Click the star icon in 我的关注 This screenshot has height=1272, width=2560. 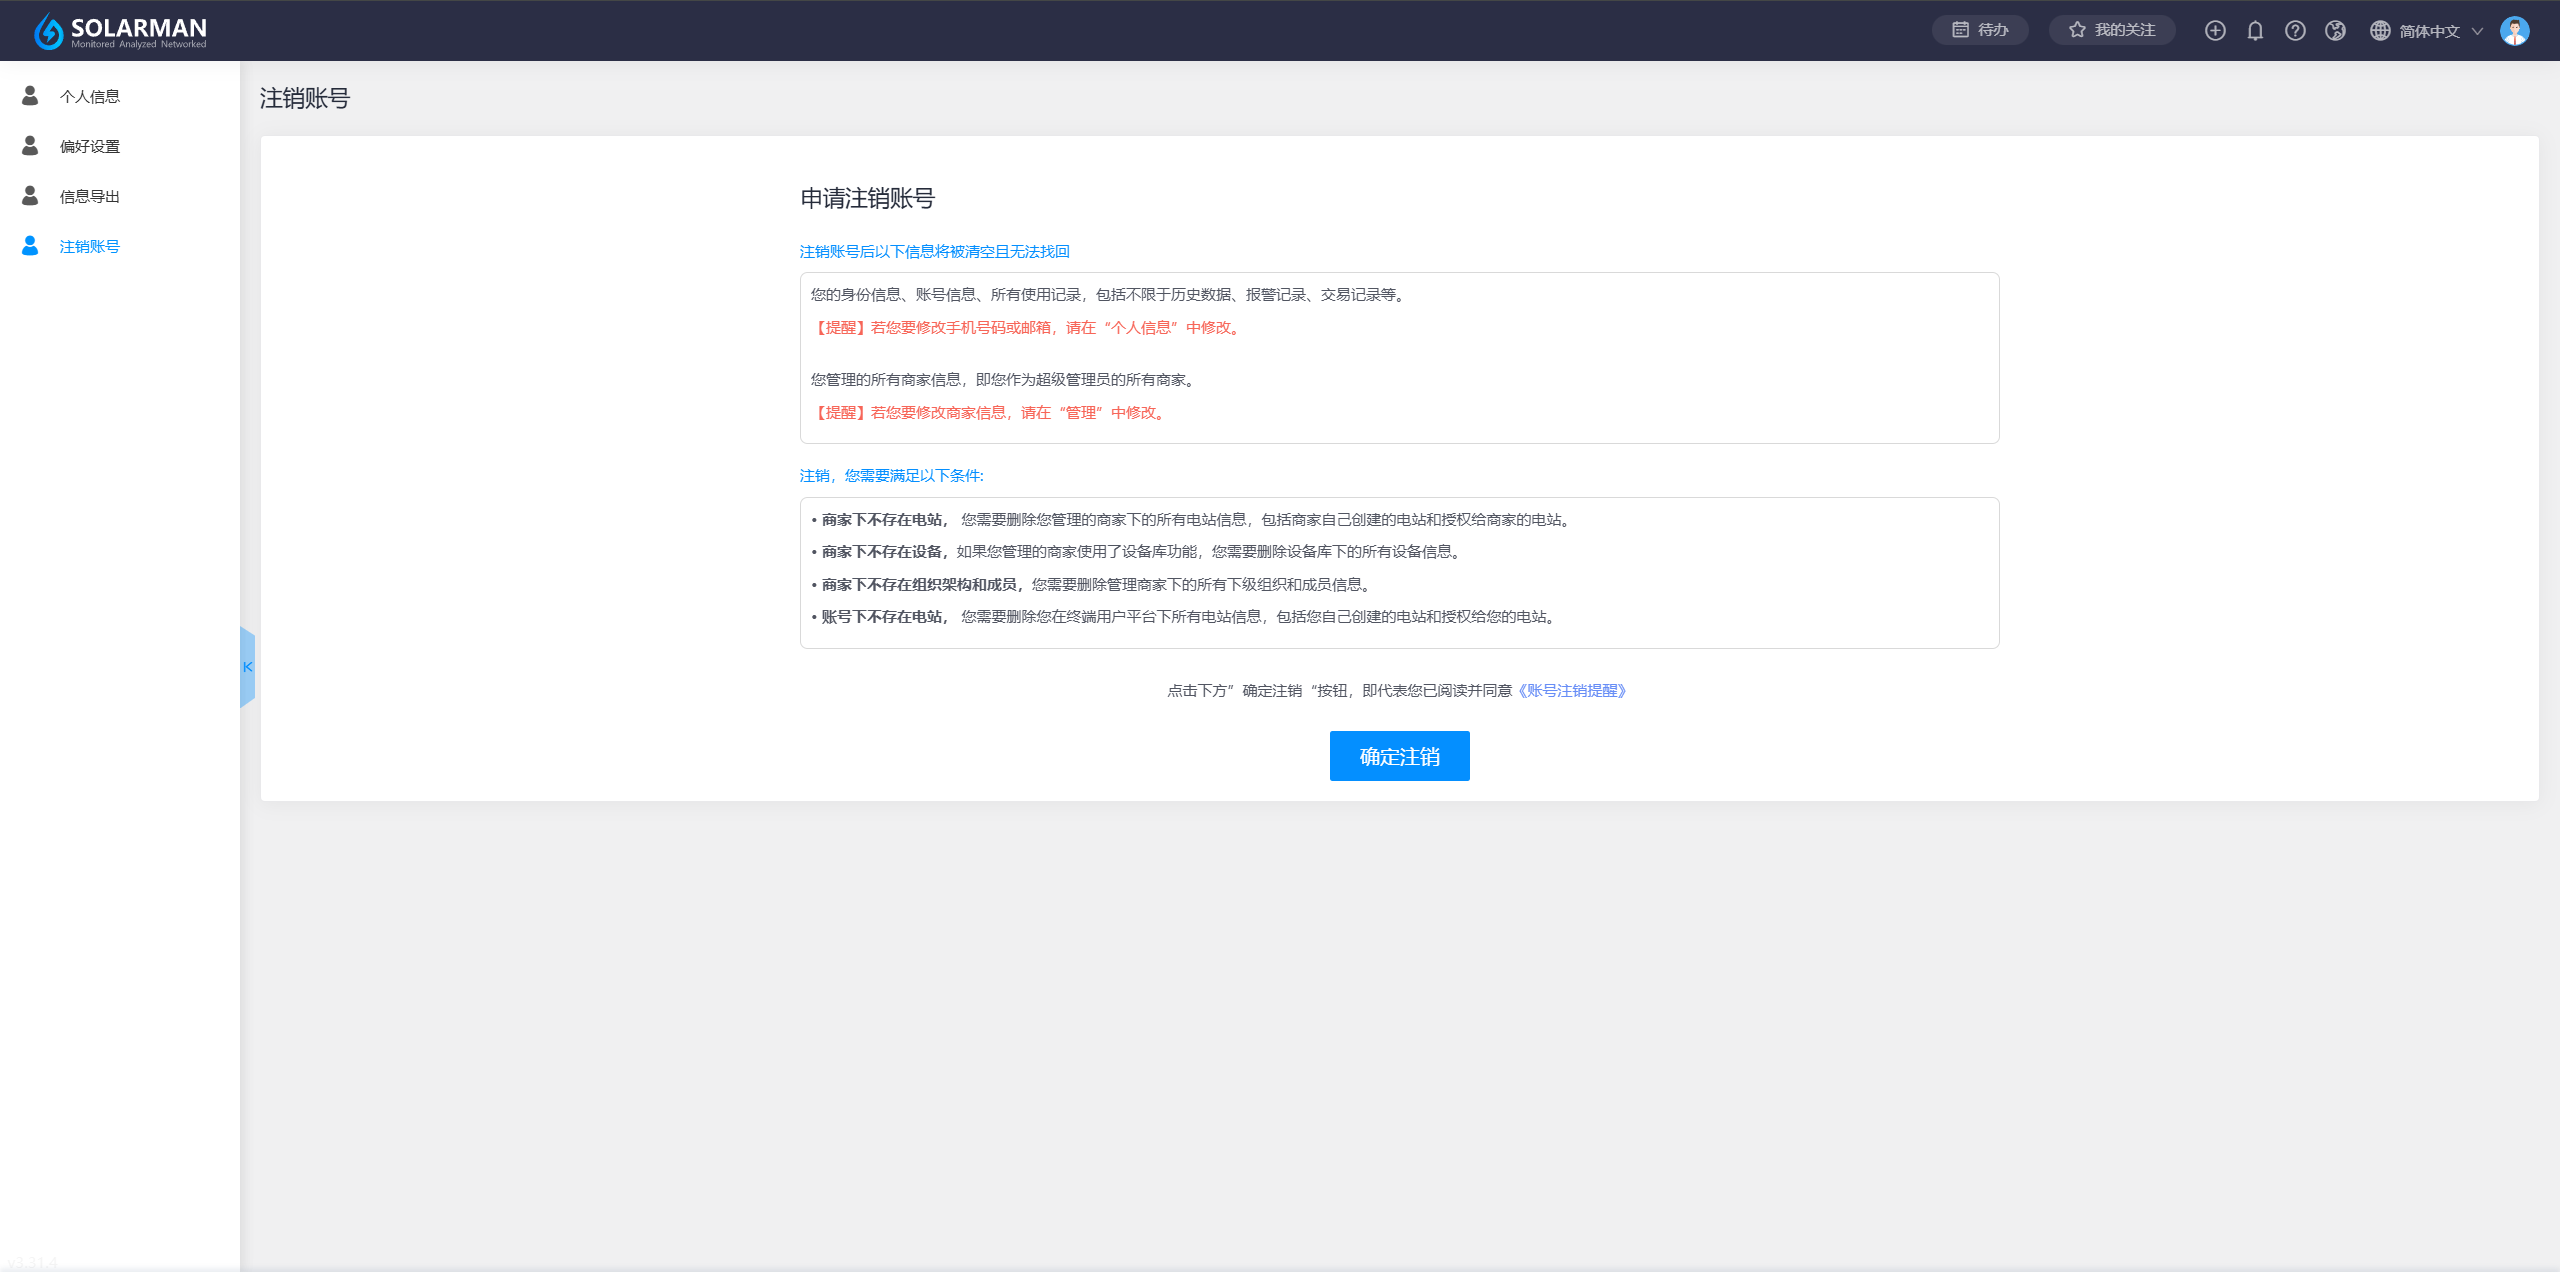(2077, 30)
